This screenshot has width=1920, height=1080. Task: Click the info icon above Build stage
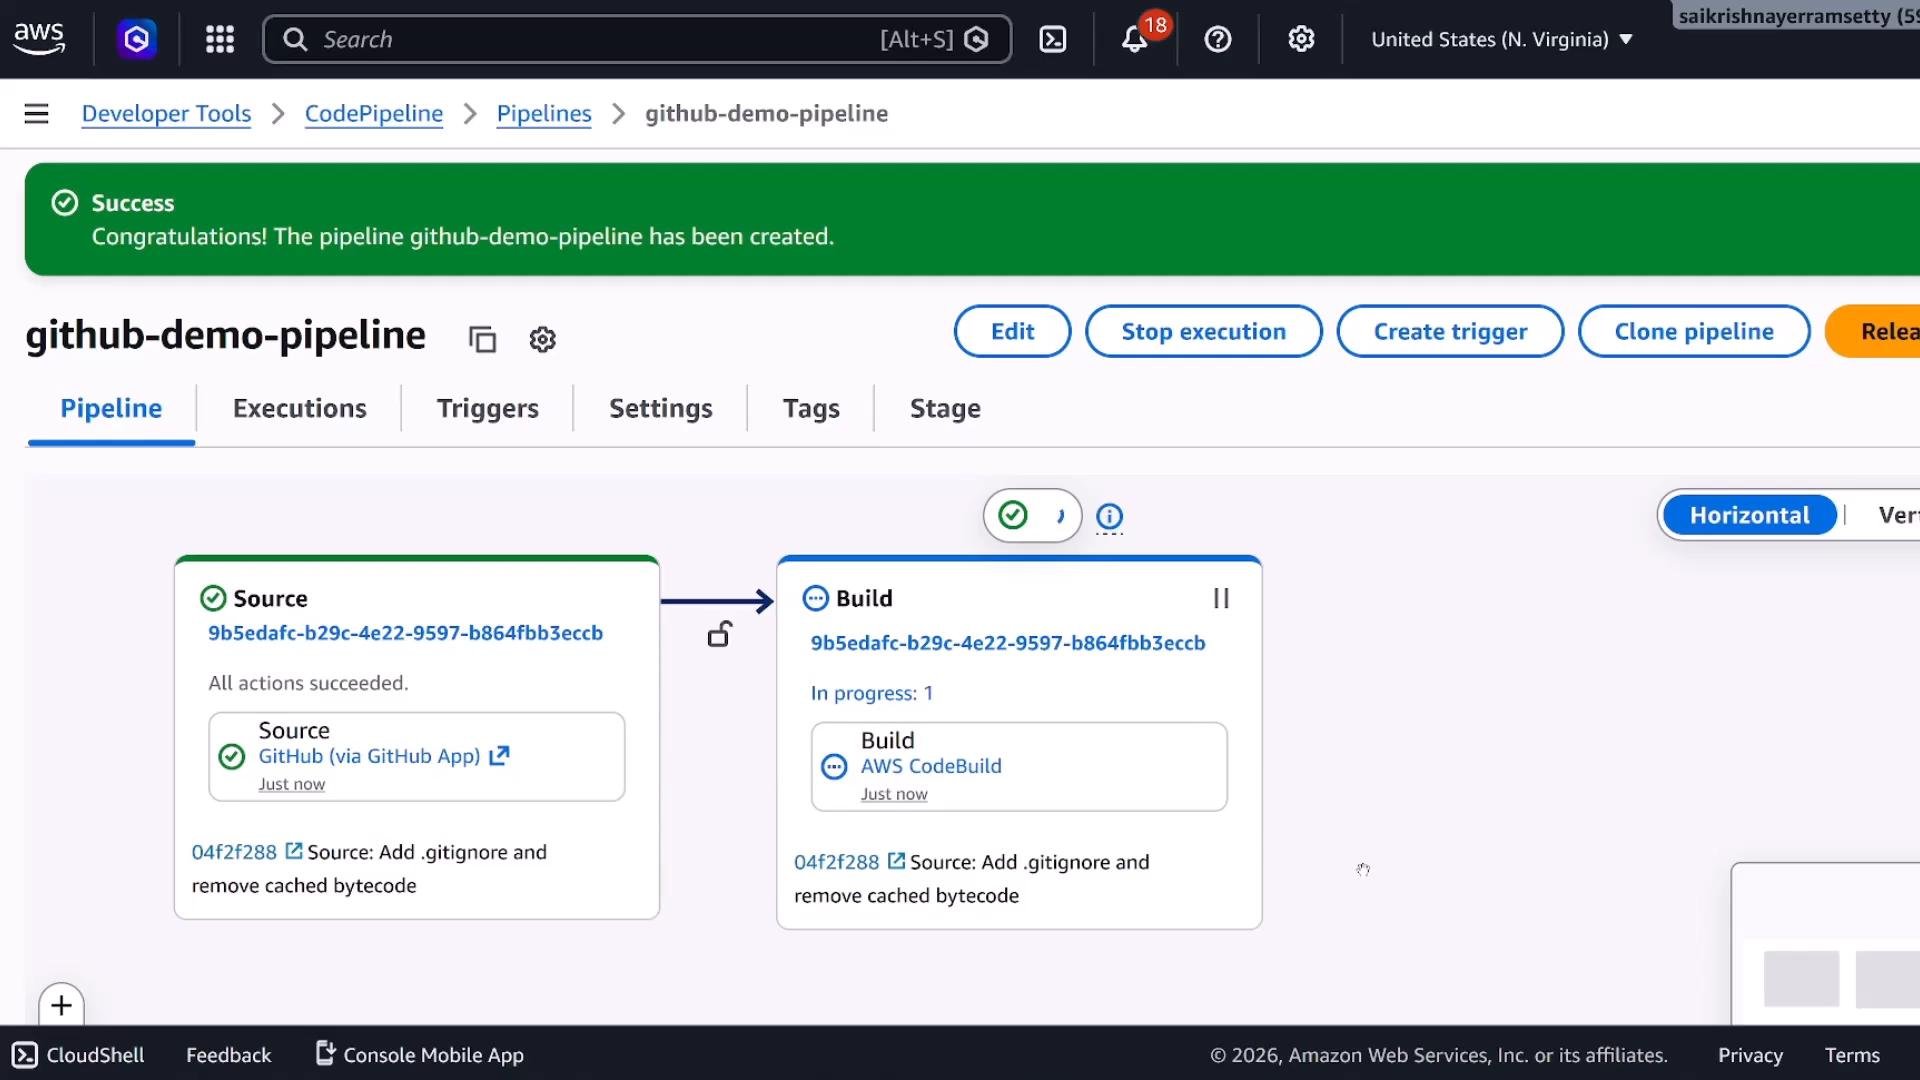click(x=1110, y=516)
